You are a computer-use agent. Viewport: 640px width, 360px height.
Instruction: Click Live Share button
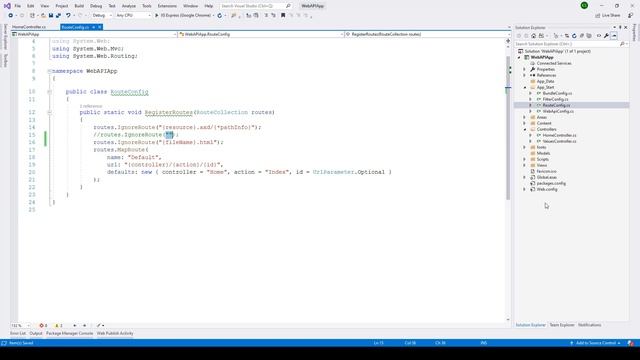(x=607, y=15)
